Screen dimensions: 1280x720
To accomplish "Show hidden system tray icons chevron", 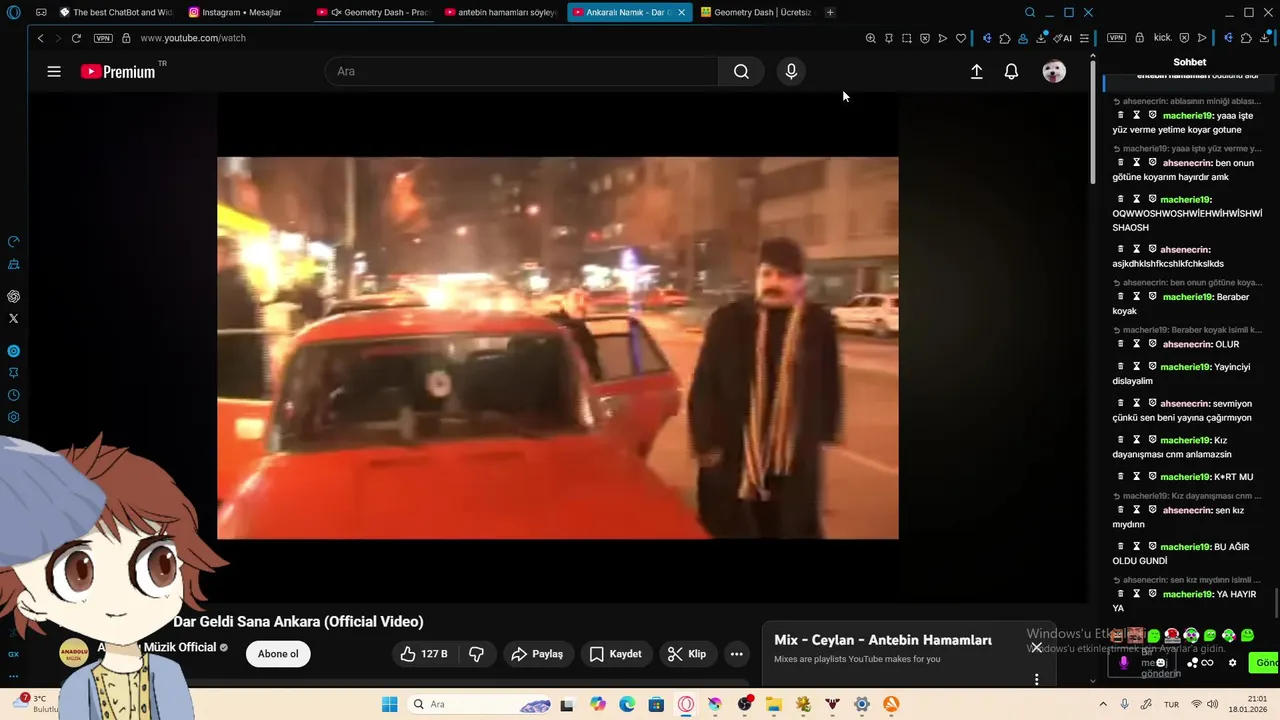I will (1104, 704).
